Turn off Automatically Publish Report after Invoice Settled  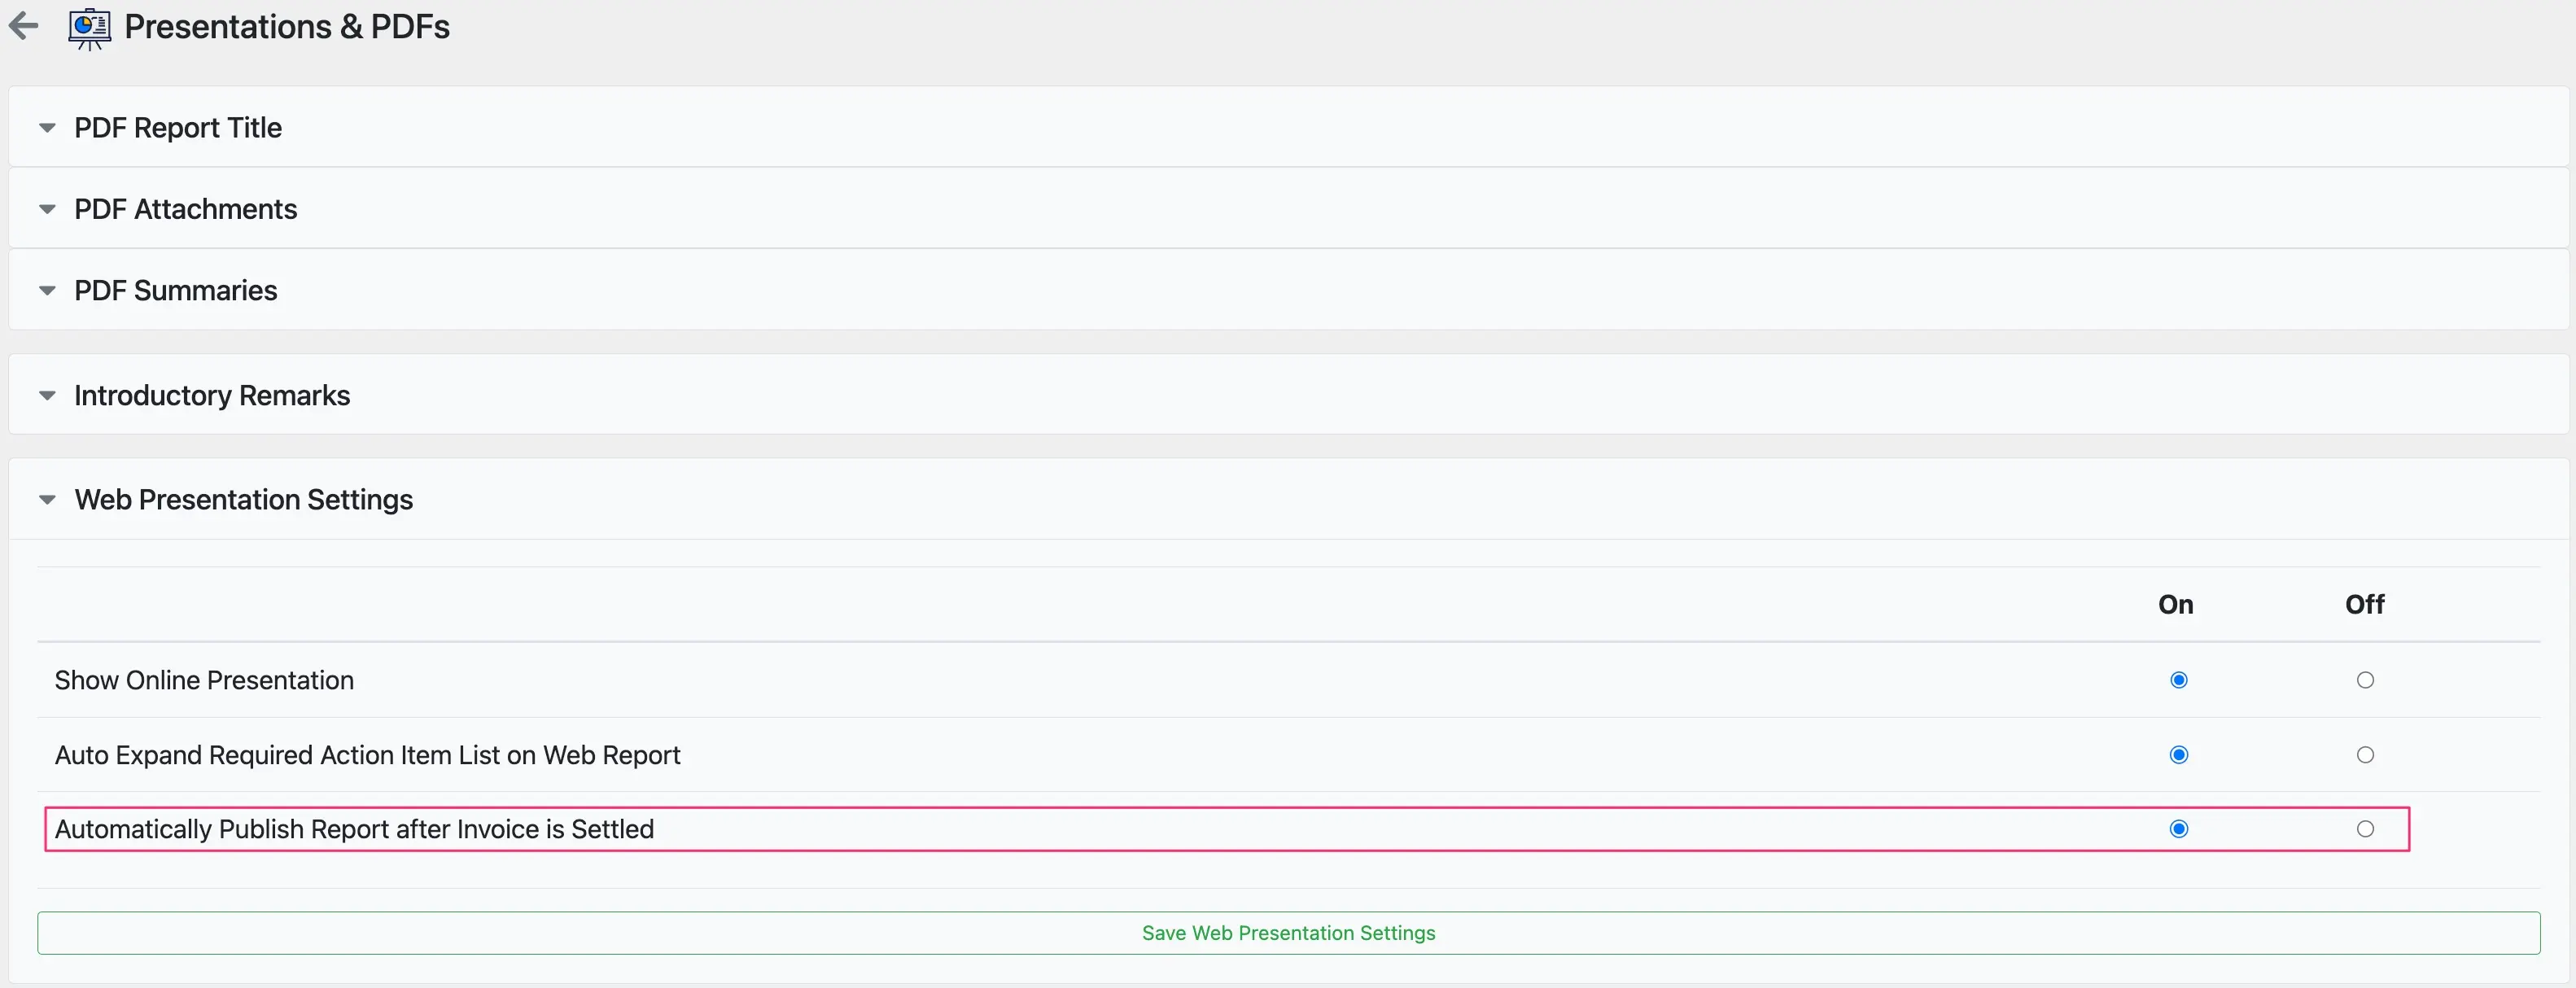tap(2365, 829)
